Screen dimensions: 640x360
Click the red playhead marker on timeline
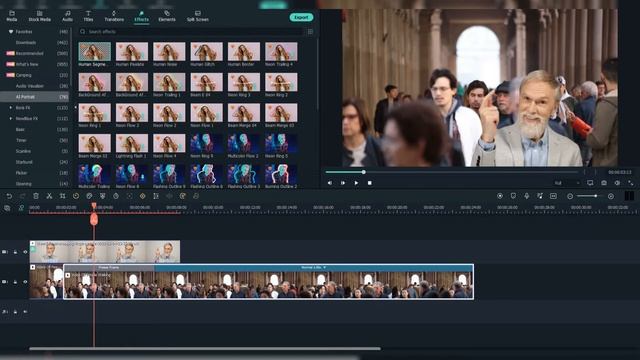pos(94,219)
